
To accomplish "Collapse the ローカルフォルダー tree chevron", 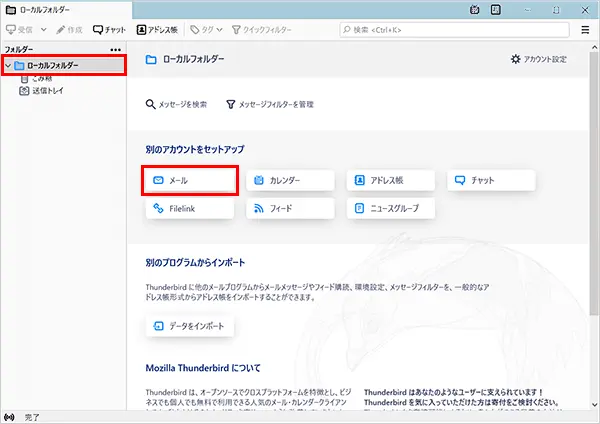I will pos(8,66).
